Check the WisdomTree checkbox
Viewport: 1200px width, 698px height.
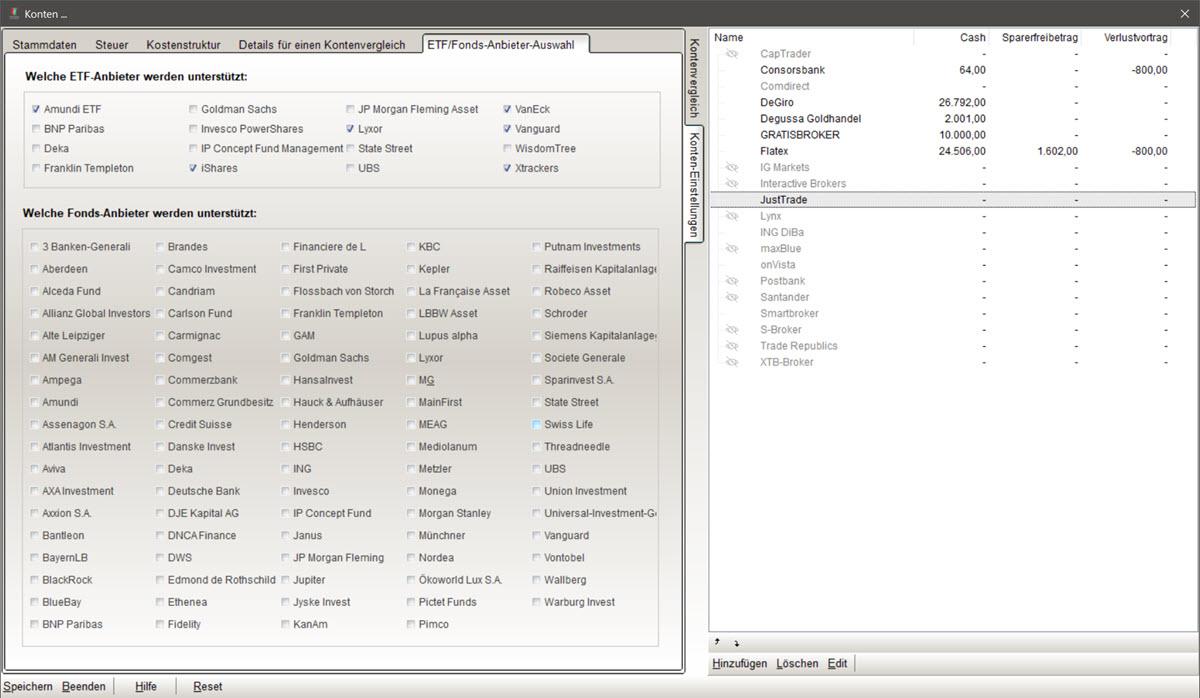(x=508, y=149)
